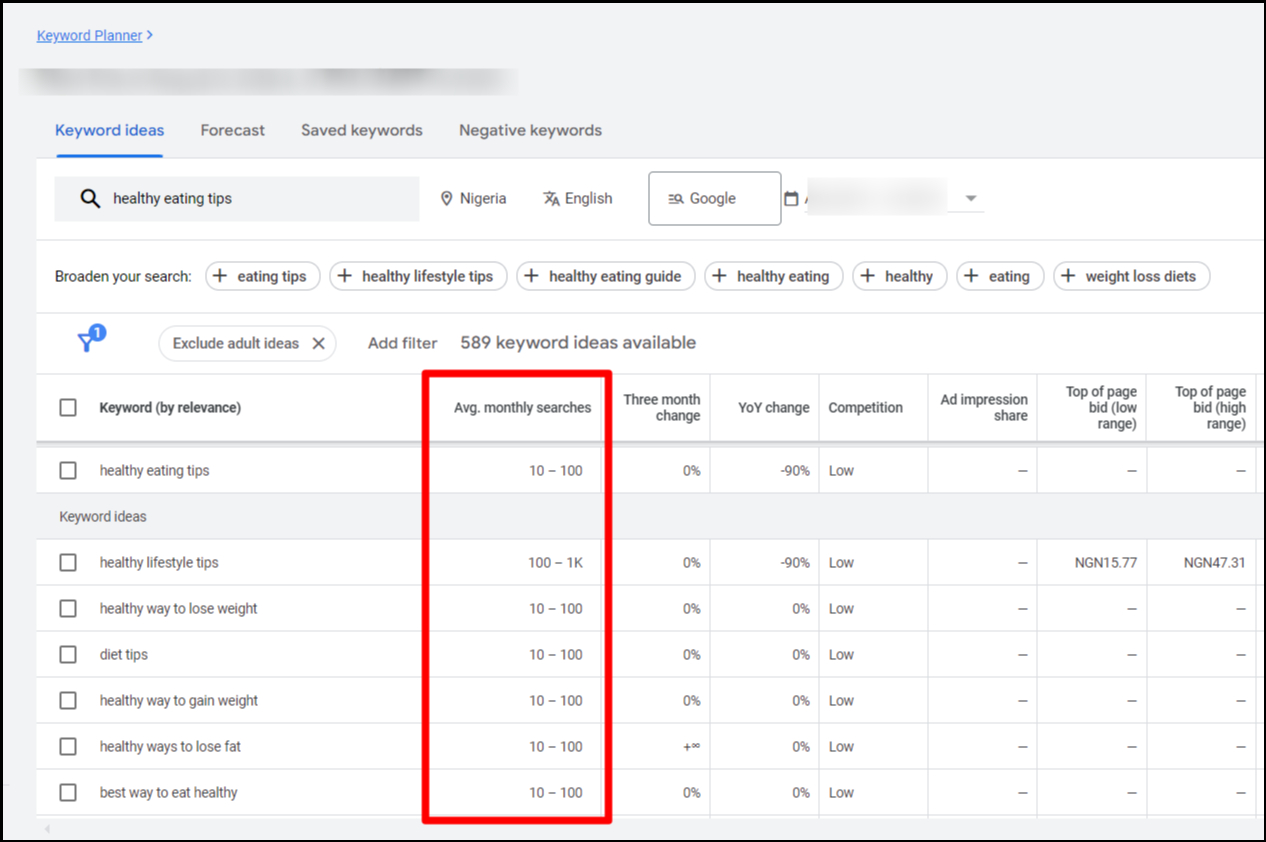
Task: Click the +∞ three month change value
Action: pyautogui.click(x=691, y=746)
